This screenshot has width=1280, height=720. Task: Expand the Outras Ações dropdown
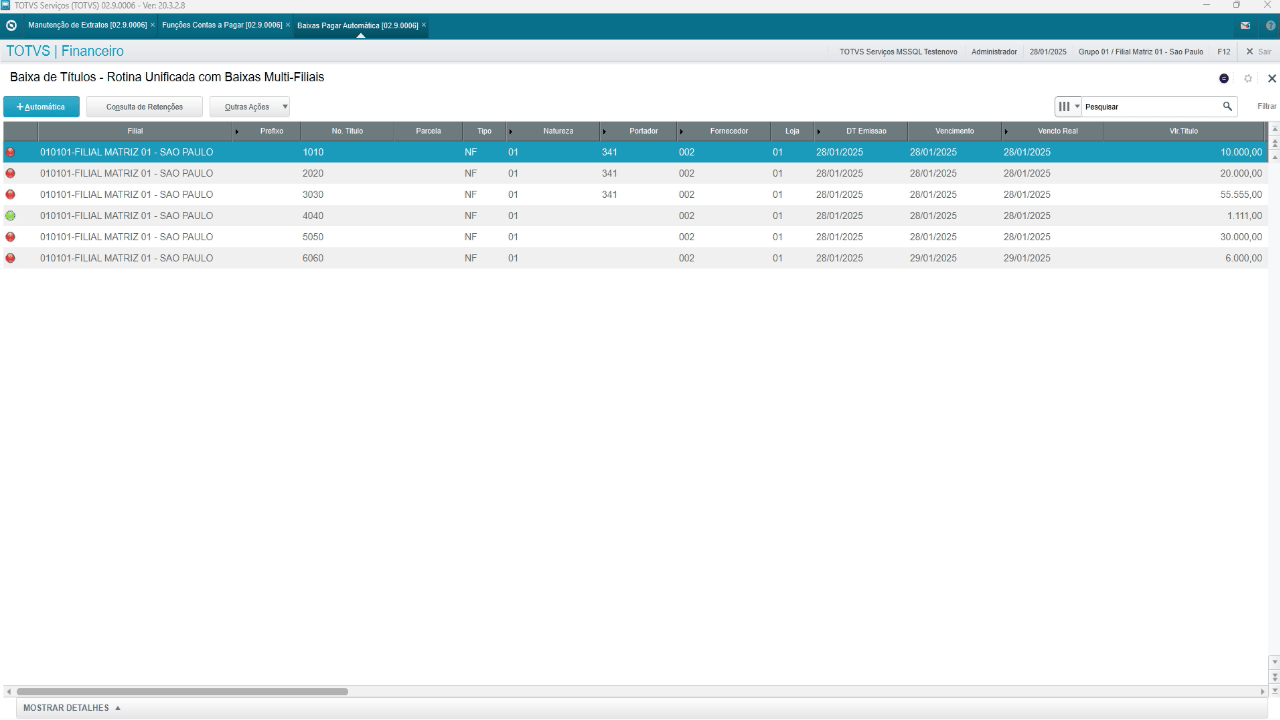pos(249,106)
